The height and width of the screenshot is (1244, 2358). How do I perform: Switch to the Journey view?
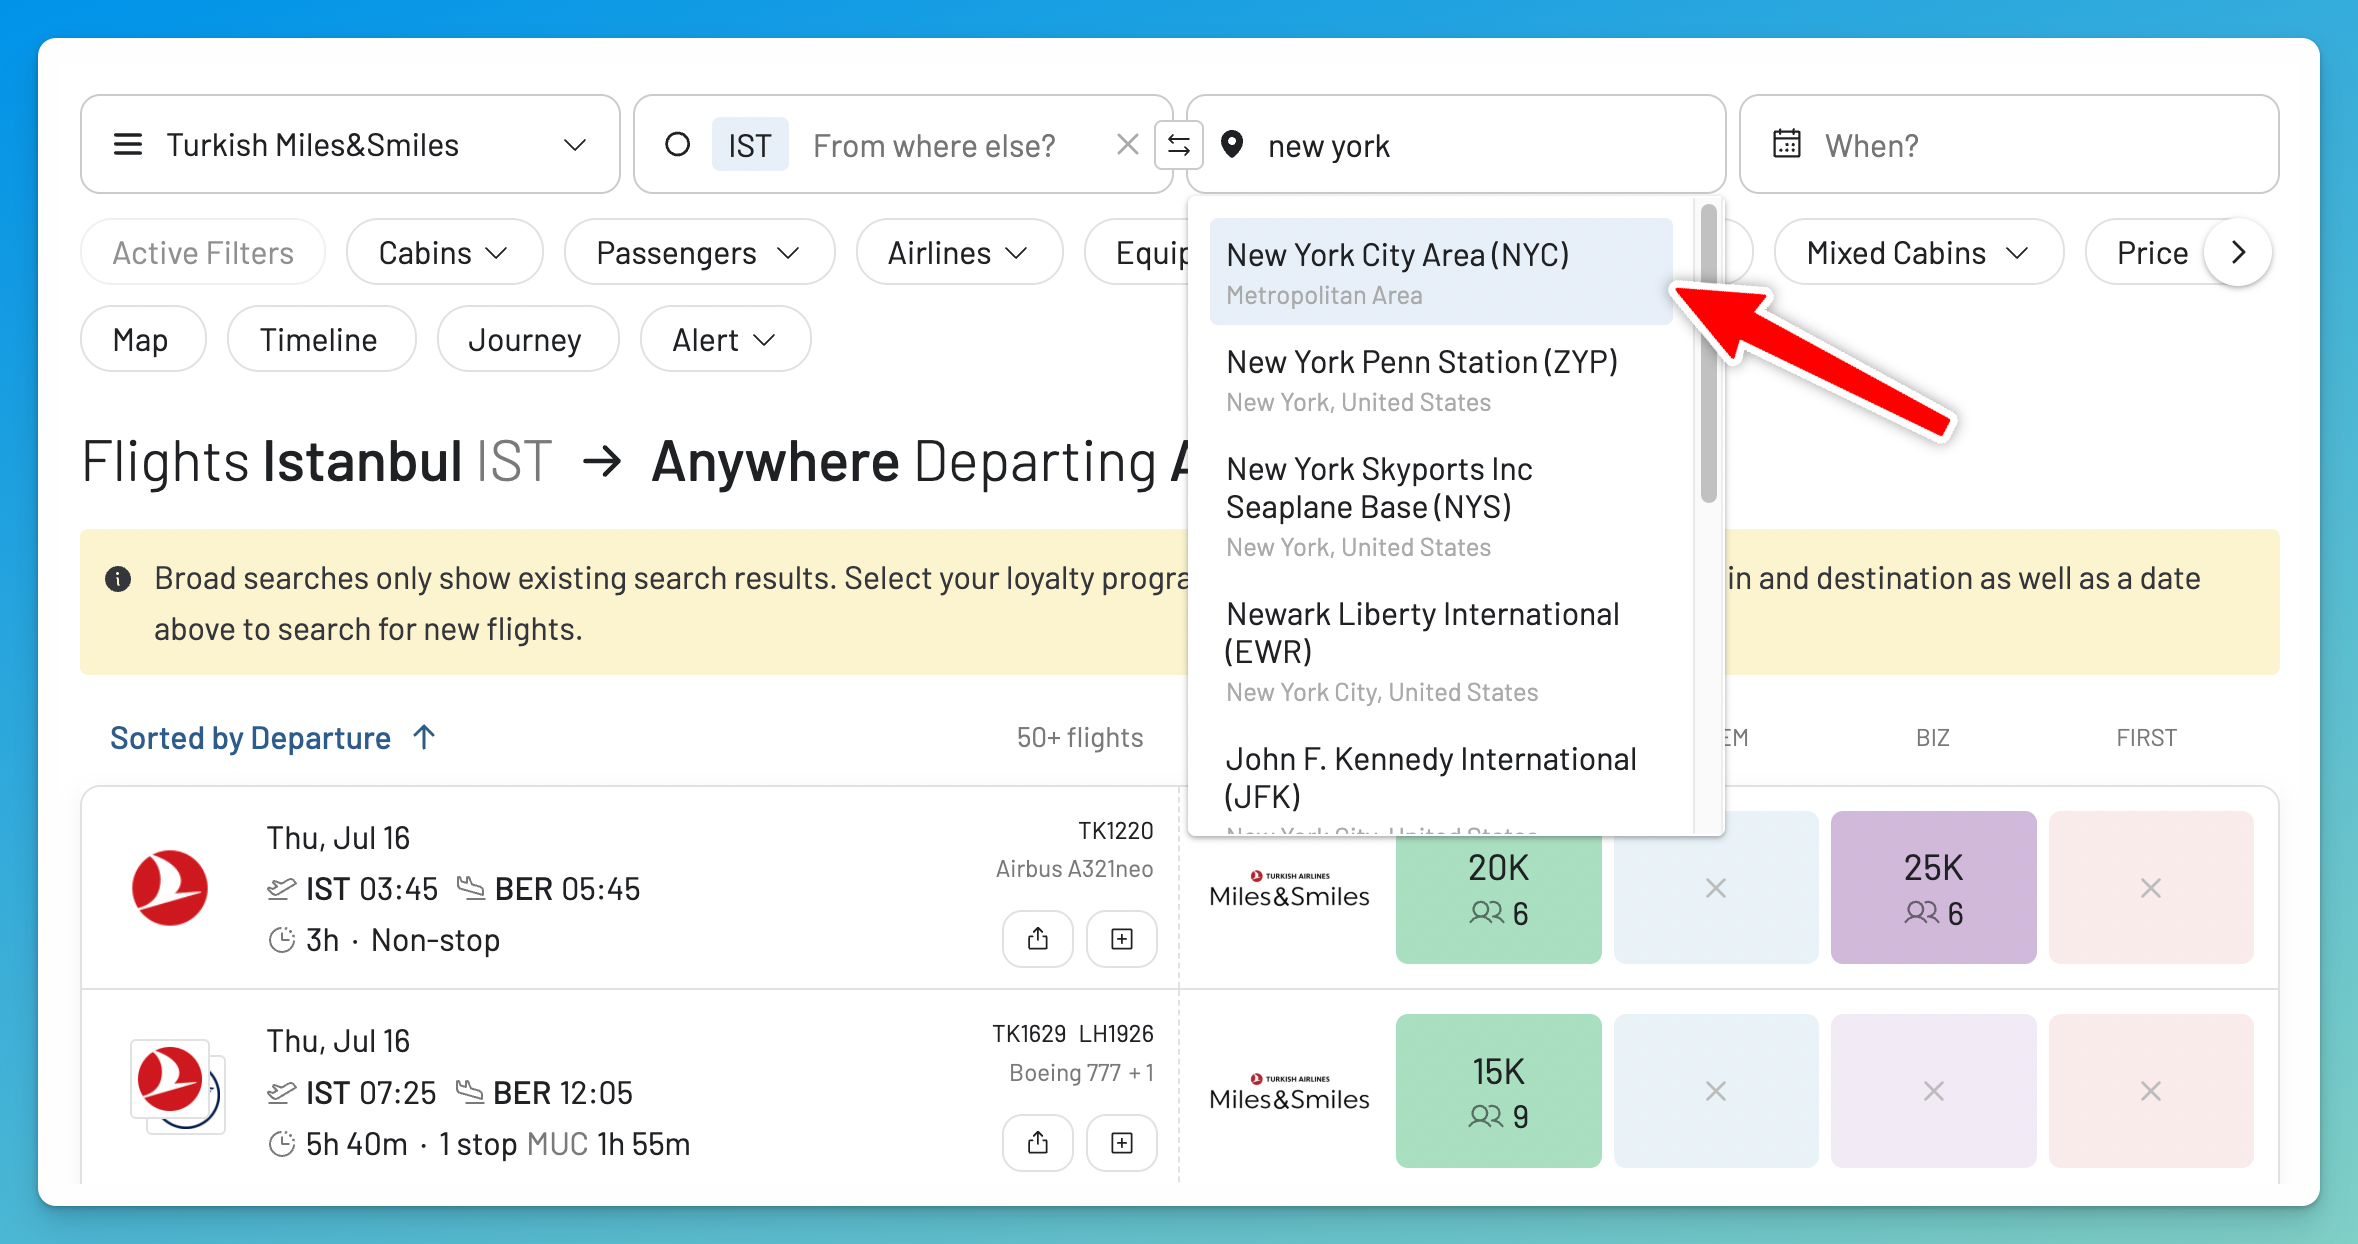pos(527,339)
